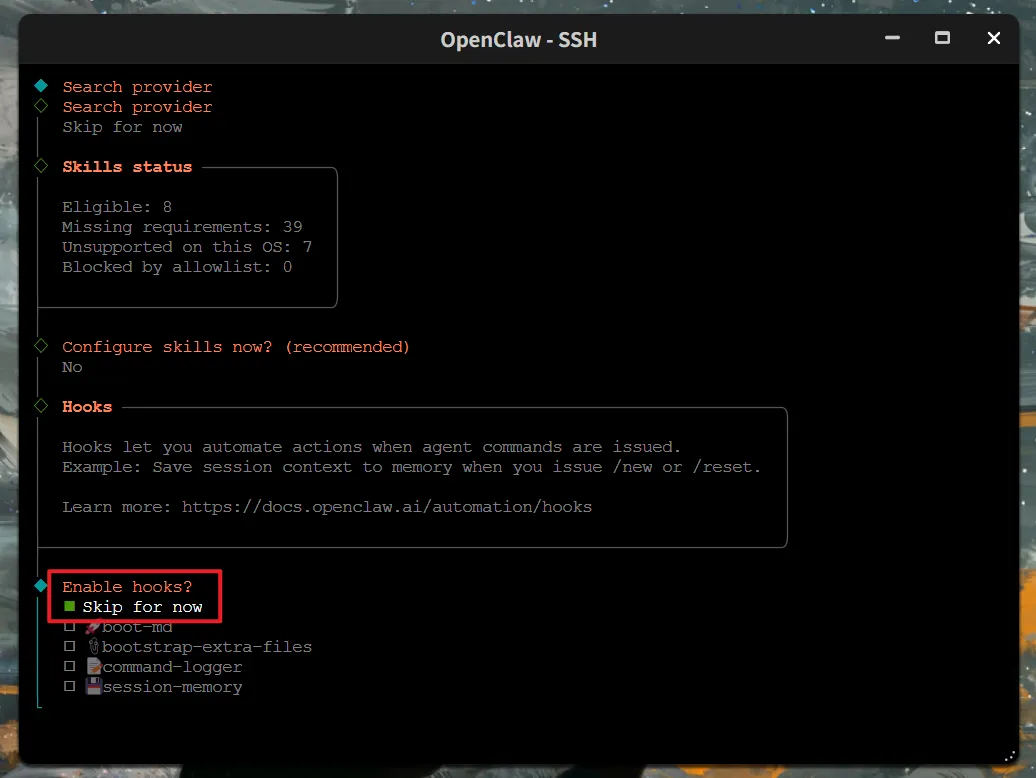Click the OpenClaw - SSH window title
This screenshot has width=1036, height=778.
pyautogui.click(x=519, y=40)
